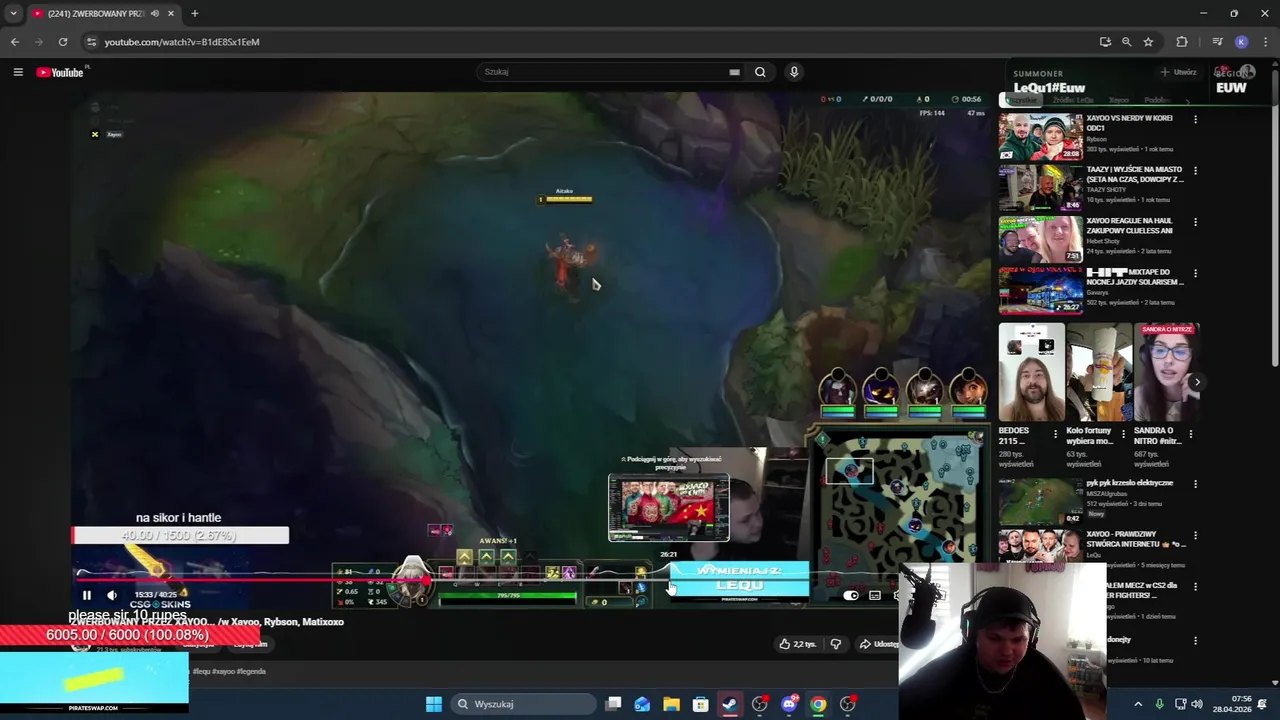Open options for pyk pyk krzesło video

tap(1195, 484)
